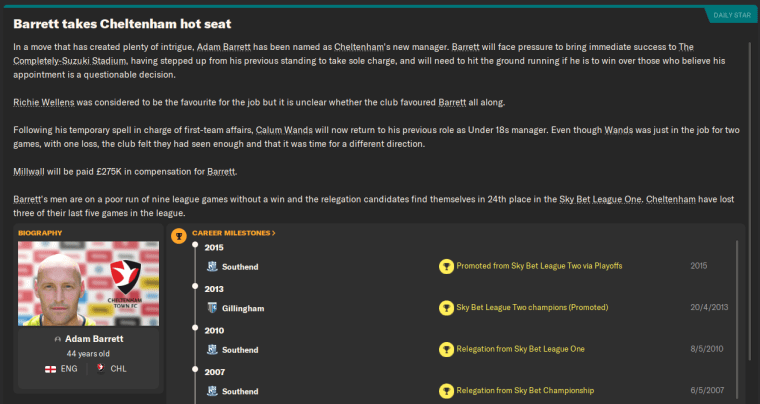Image resolution: width=760 pixels, height=404 pixels.
Task: Click trophy icon beside Playoffs promotion milestone
Action: (446, 266)
